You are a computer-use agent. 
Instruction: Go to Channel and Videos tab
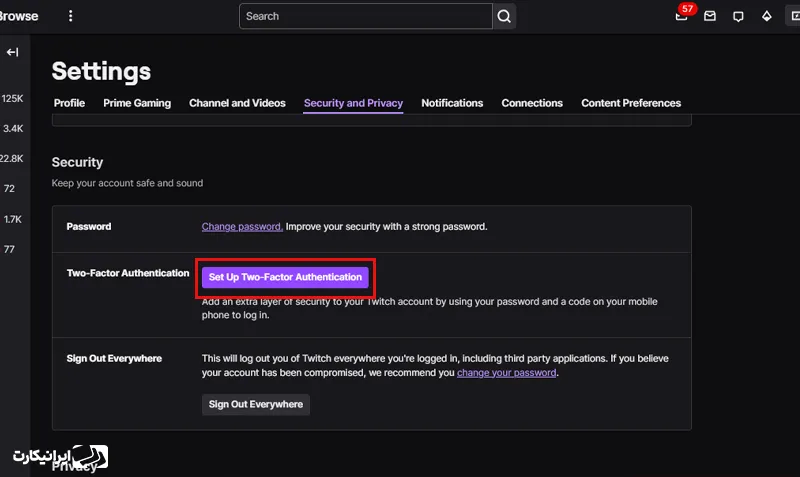pyautogui.click(x=237, y=103)
